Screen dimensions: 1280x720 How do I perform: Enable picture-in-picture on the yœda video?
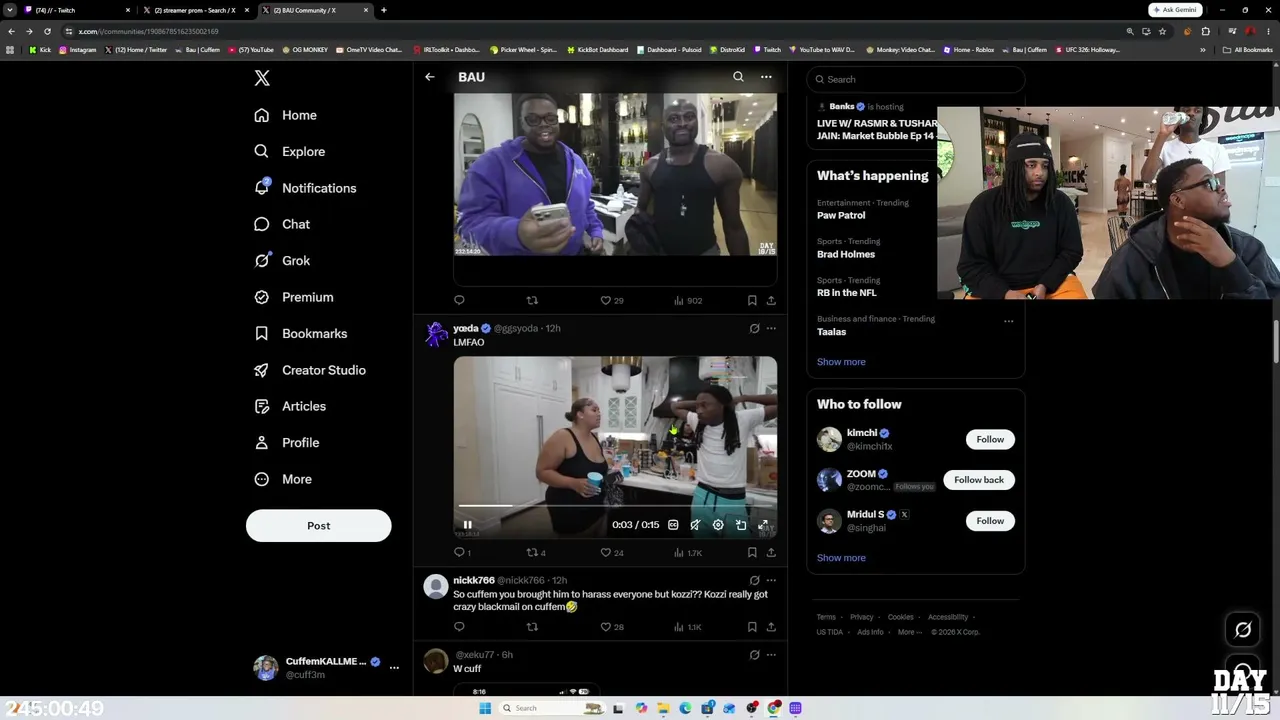pyautogui.click(x=741, y=525)
